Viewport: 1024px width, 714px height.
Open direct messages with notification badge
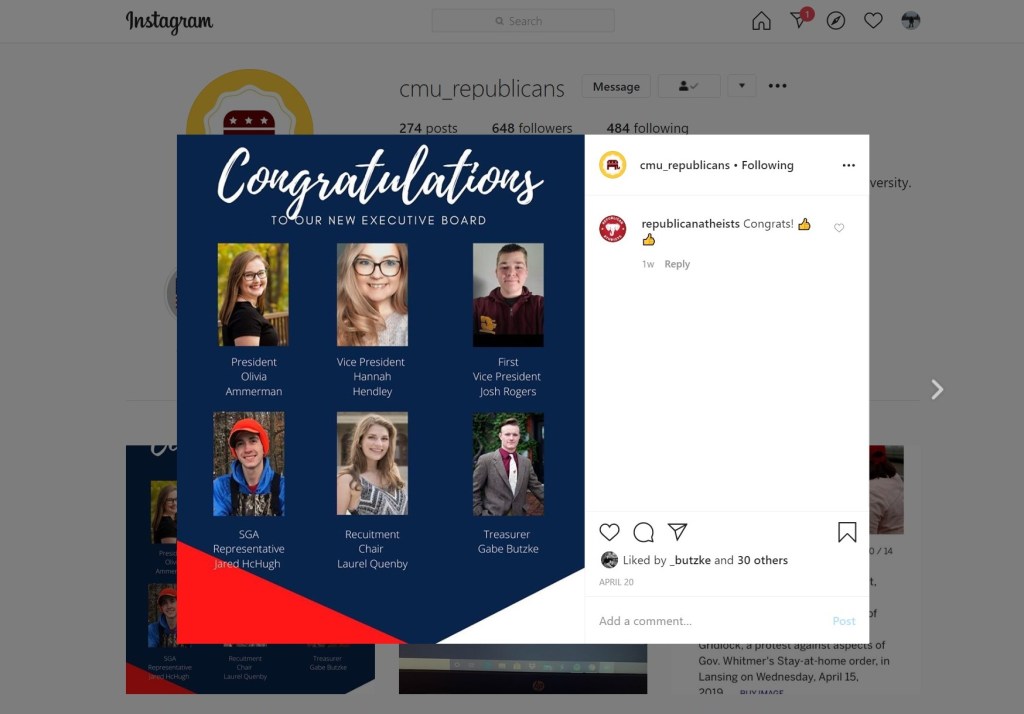[x=799, y=21]
